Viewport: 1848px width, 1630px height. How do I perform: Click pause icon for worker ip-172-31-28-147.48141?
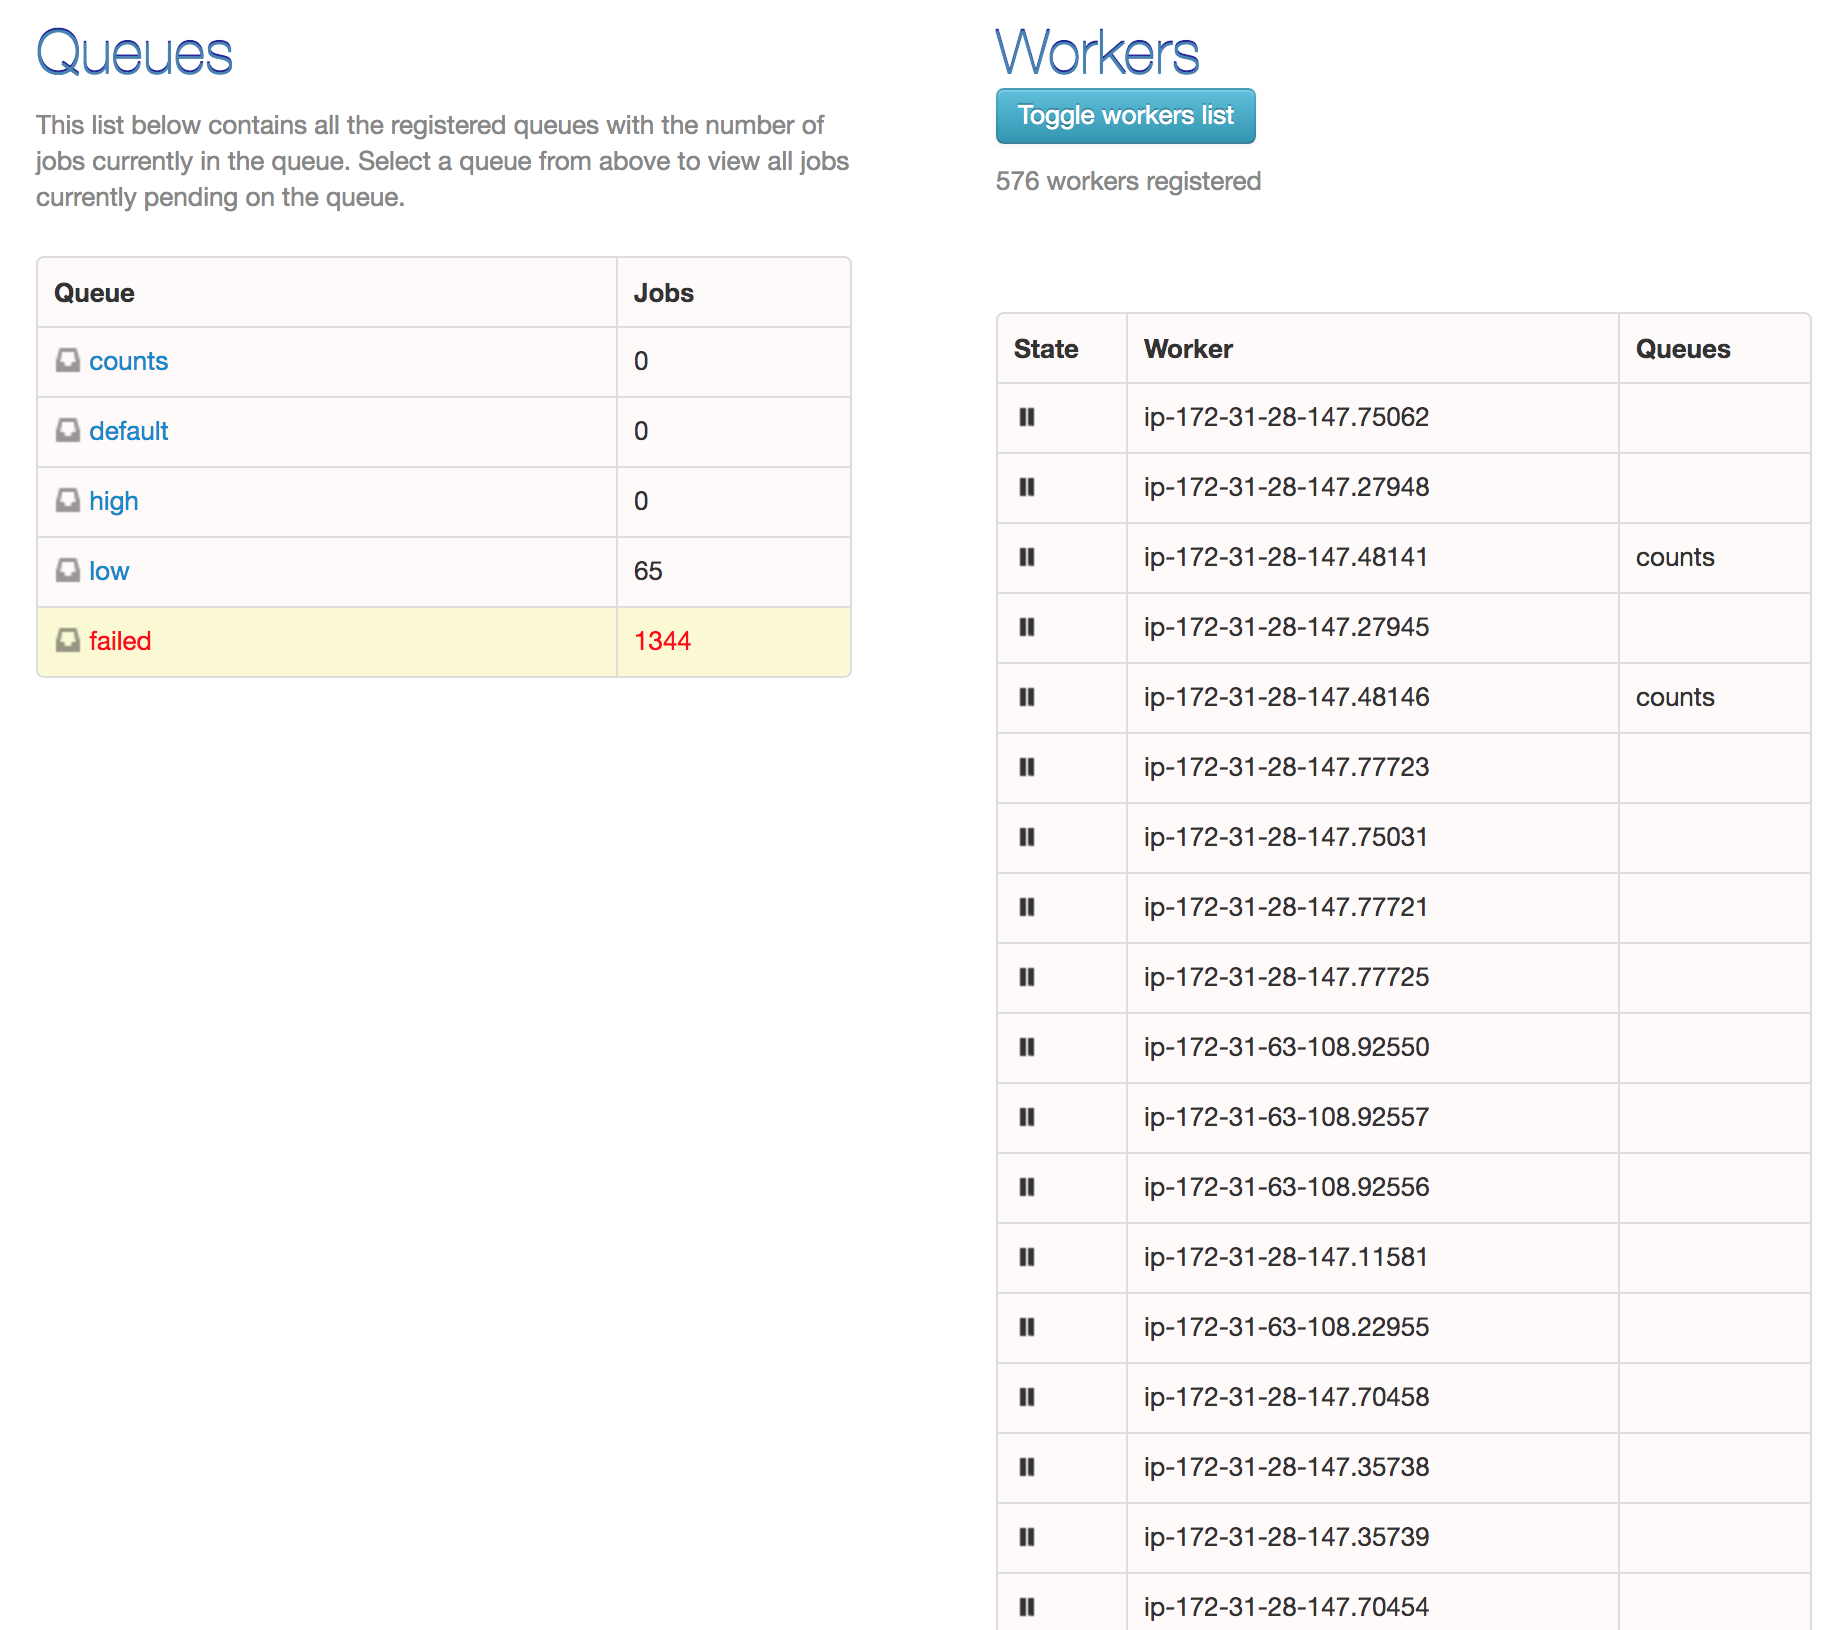tap(1027, 558)
